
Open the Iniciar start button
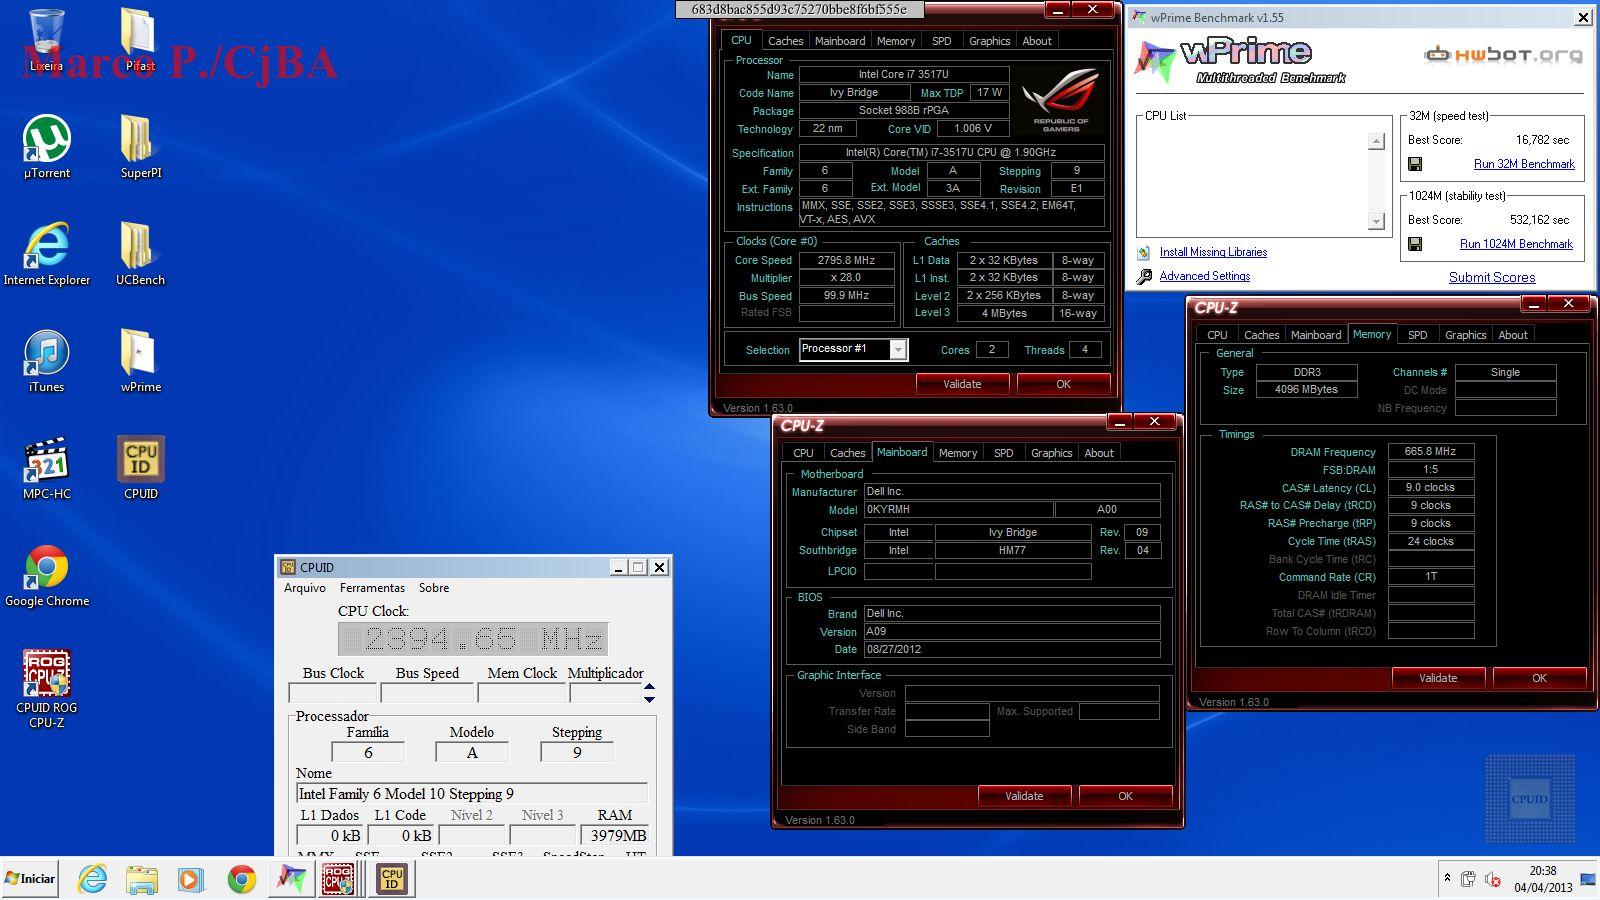coord(30,879)
